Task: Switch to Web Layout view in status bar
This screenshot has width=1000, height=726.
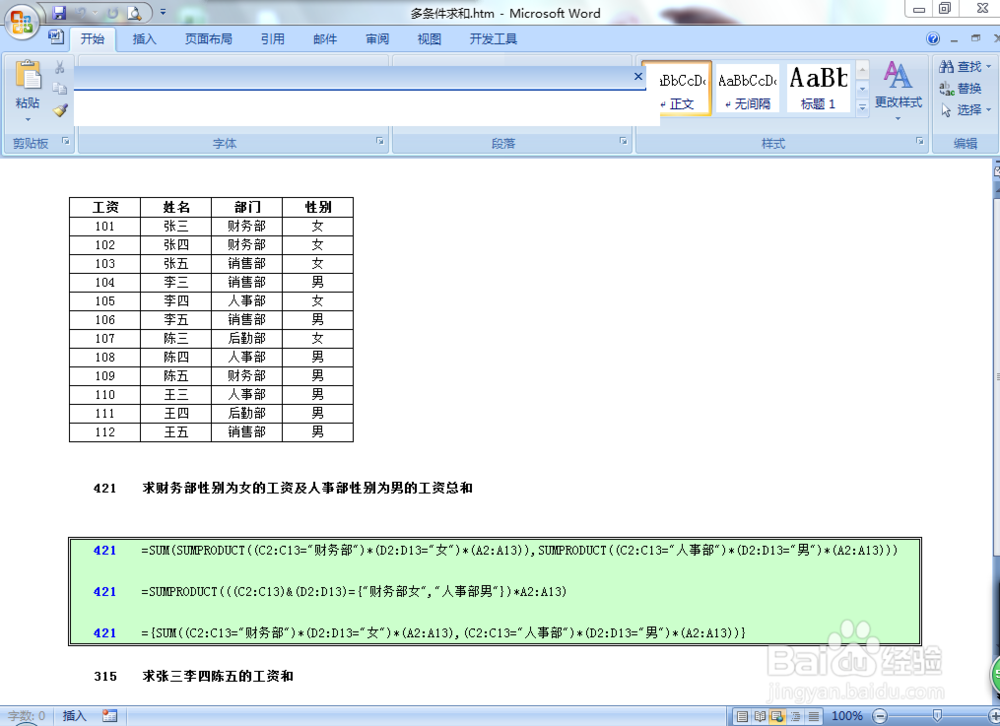Action: click(778, 716)
